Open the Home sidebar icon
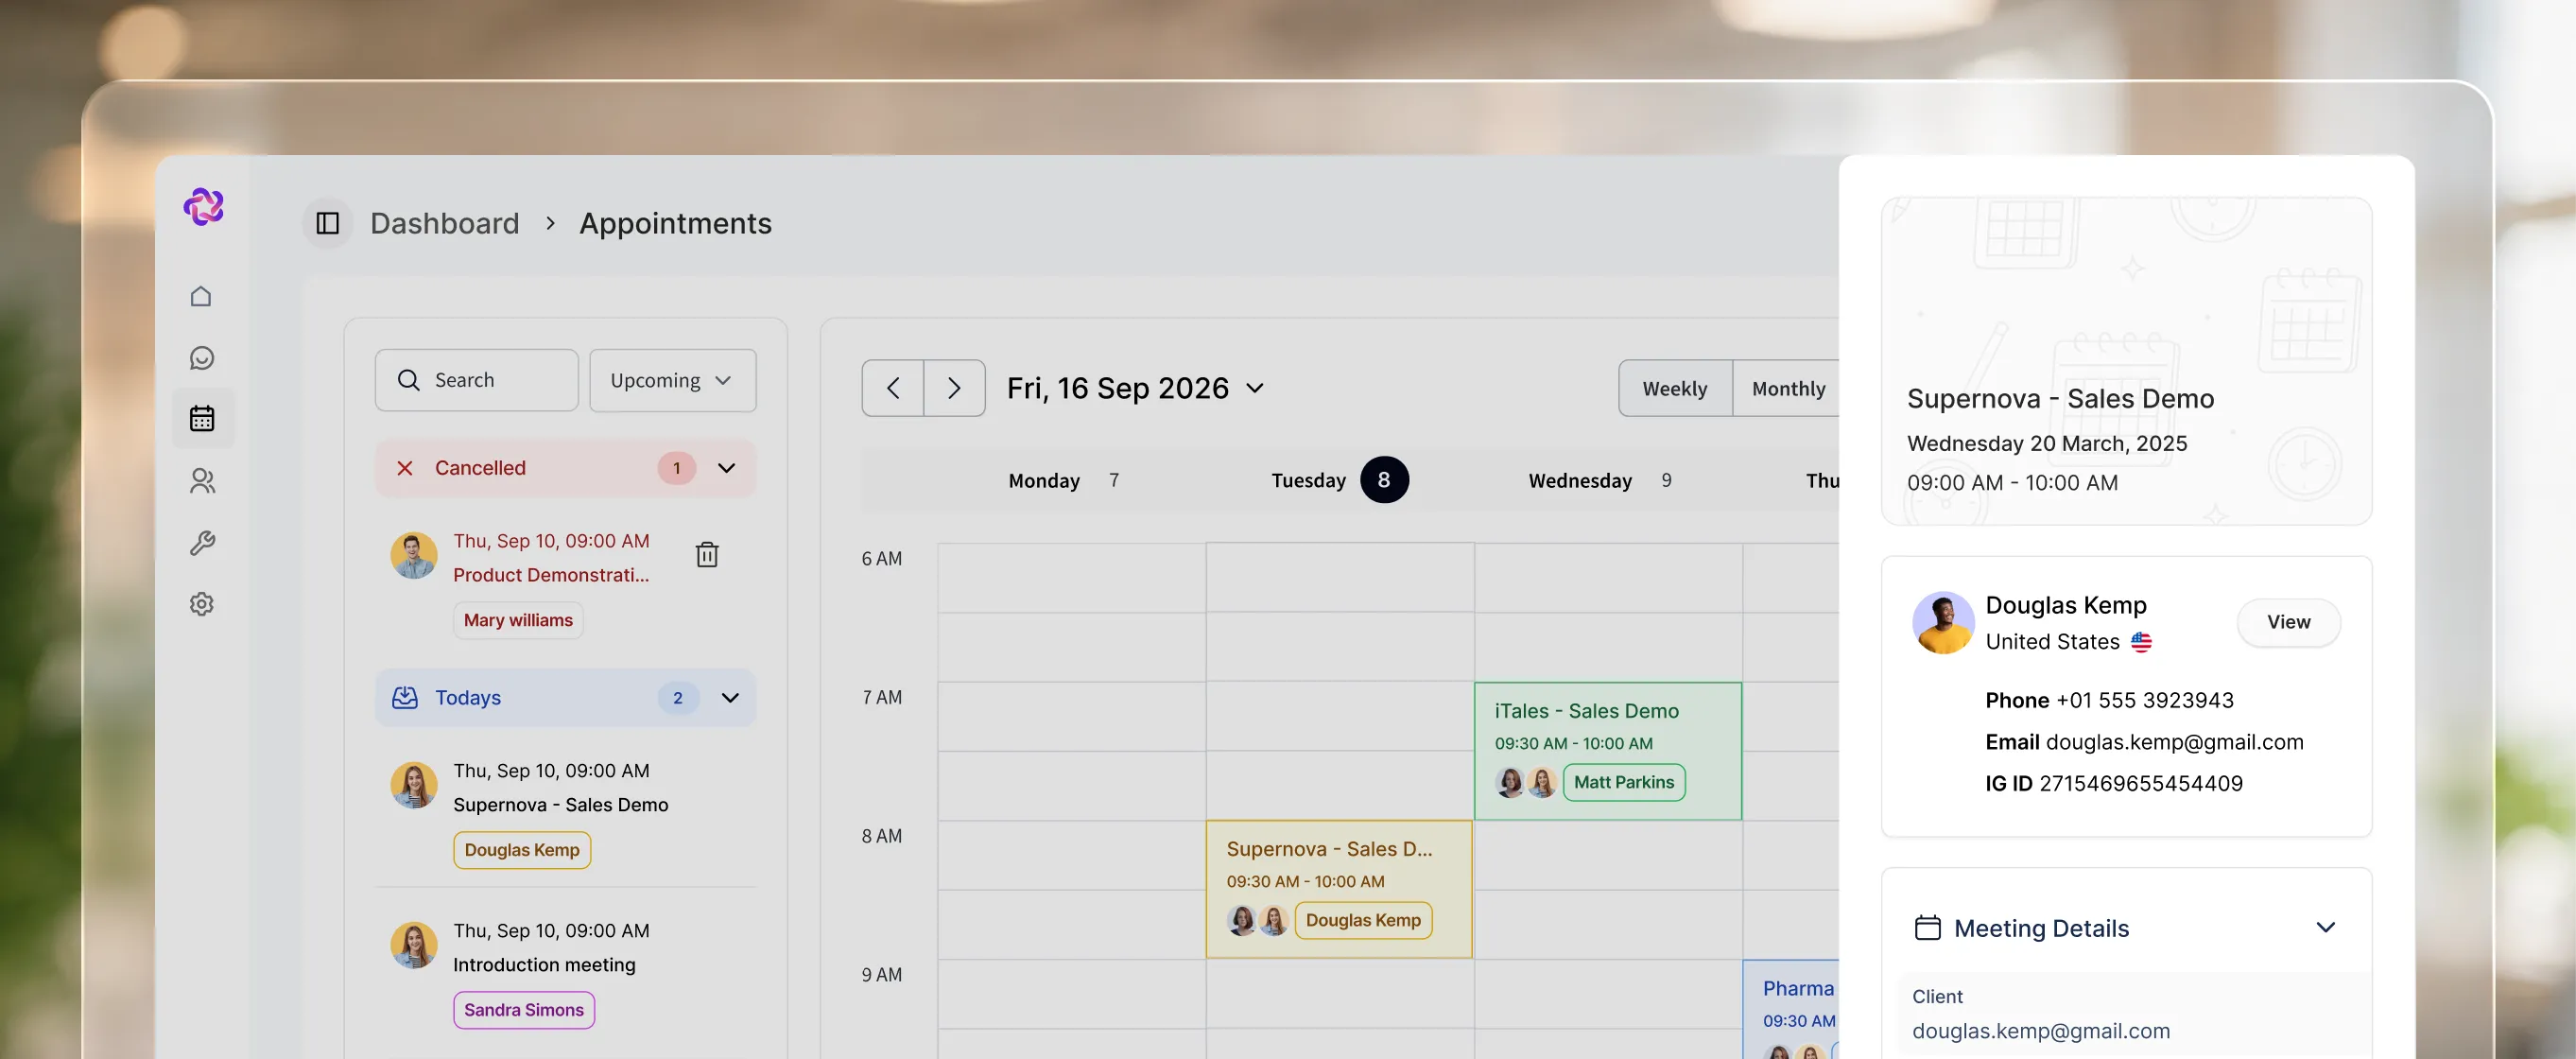Screen dimensions: 2576x1059 (201, 296)
